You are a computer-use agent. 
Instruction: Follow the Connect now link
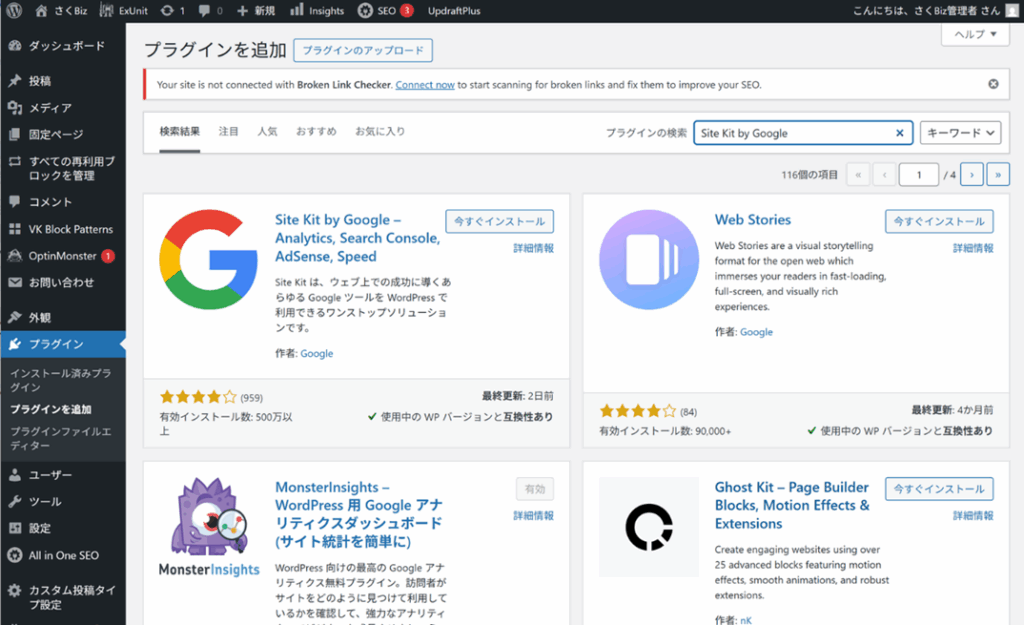click(424, 85)
